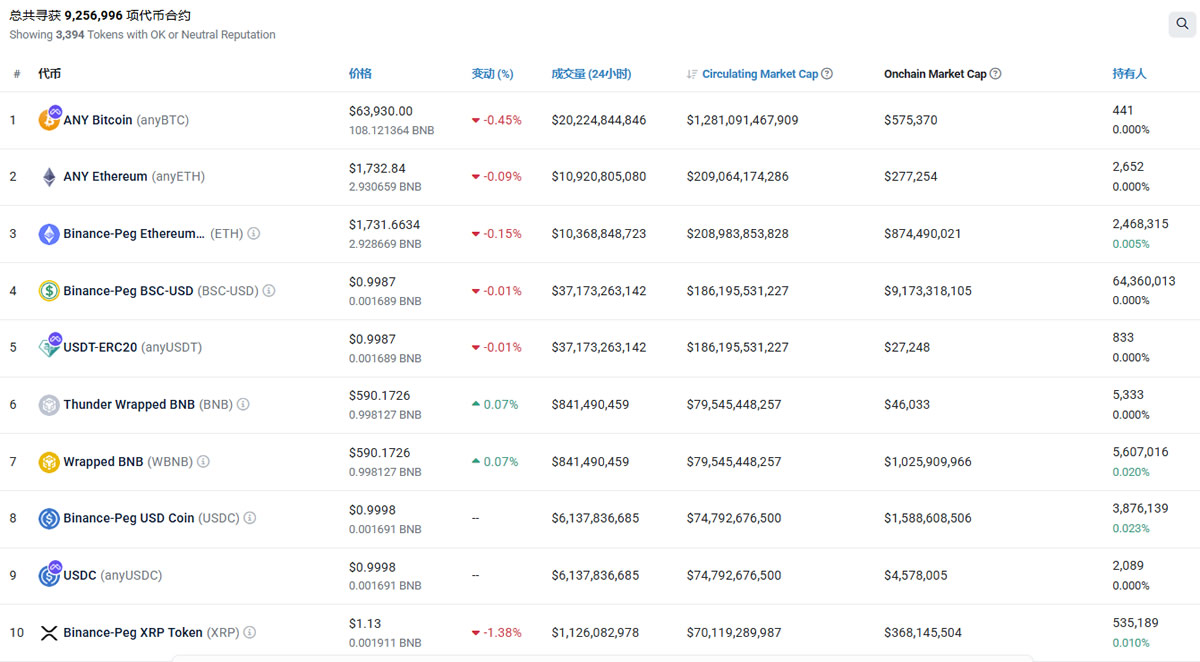The width and height of the screenshot is (1200, 662).
Task: Click price $1,732.84 of ANY Ethereum
Action: pyautogui.click(x=377, y=168)
